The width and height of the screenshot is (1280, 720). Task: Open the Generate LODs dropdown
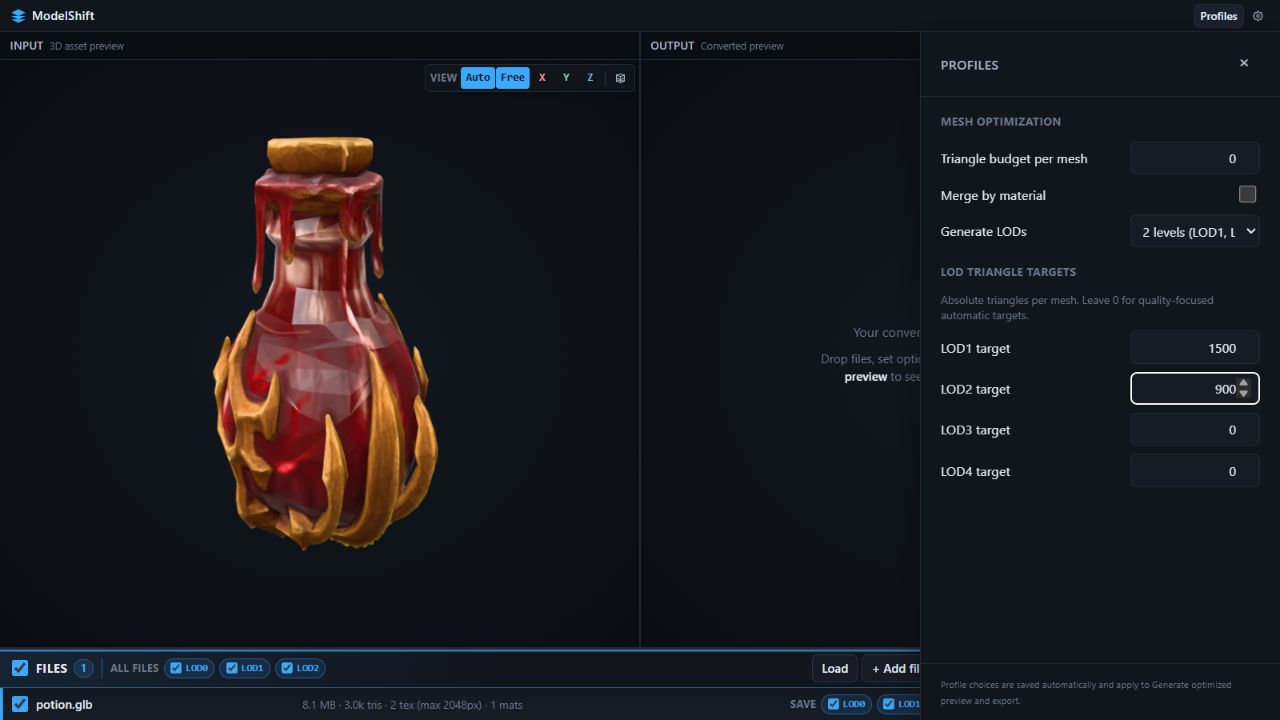[1195, 232]
